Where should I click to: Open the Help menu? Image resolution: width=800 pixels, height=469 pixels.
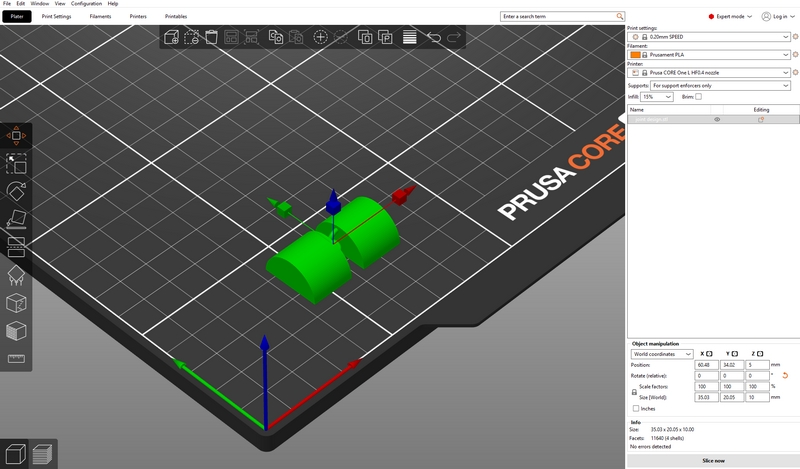click(113, 4)
